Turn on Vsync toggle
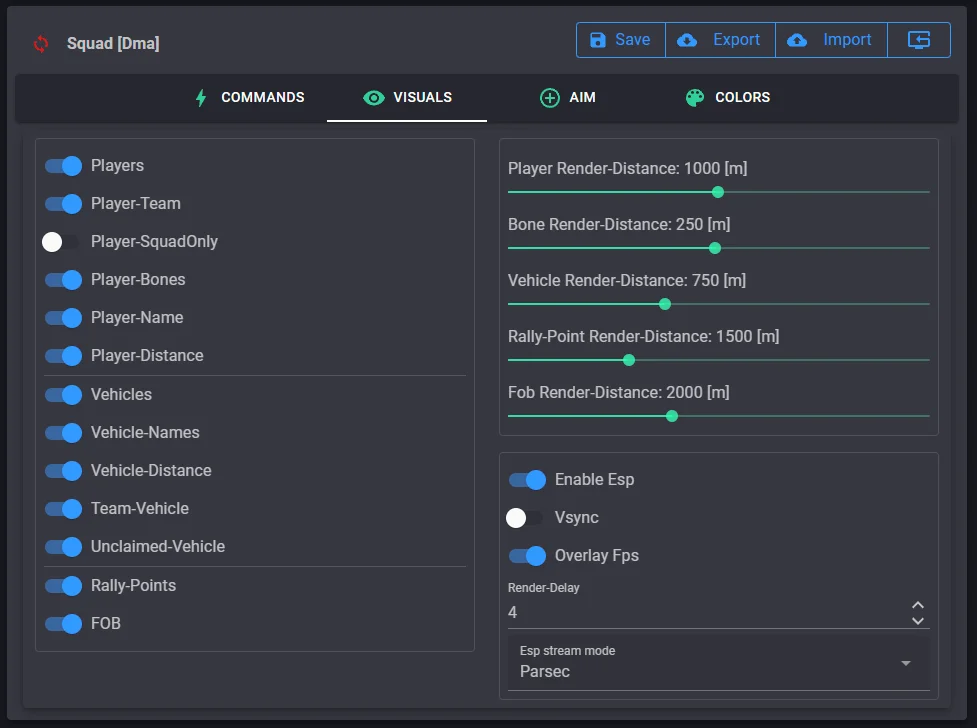This screenshot has height=728, width=977. tap(525, 518)
